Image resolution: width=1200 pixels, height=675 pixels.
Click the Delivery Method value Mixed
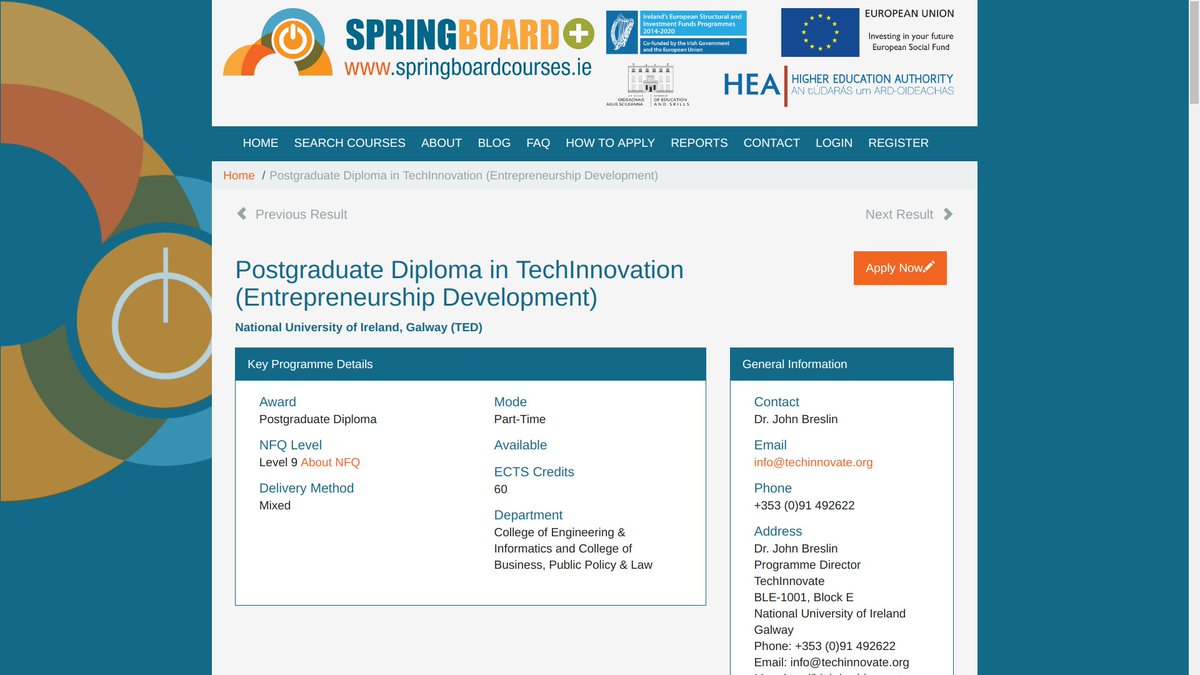(275, 505)
